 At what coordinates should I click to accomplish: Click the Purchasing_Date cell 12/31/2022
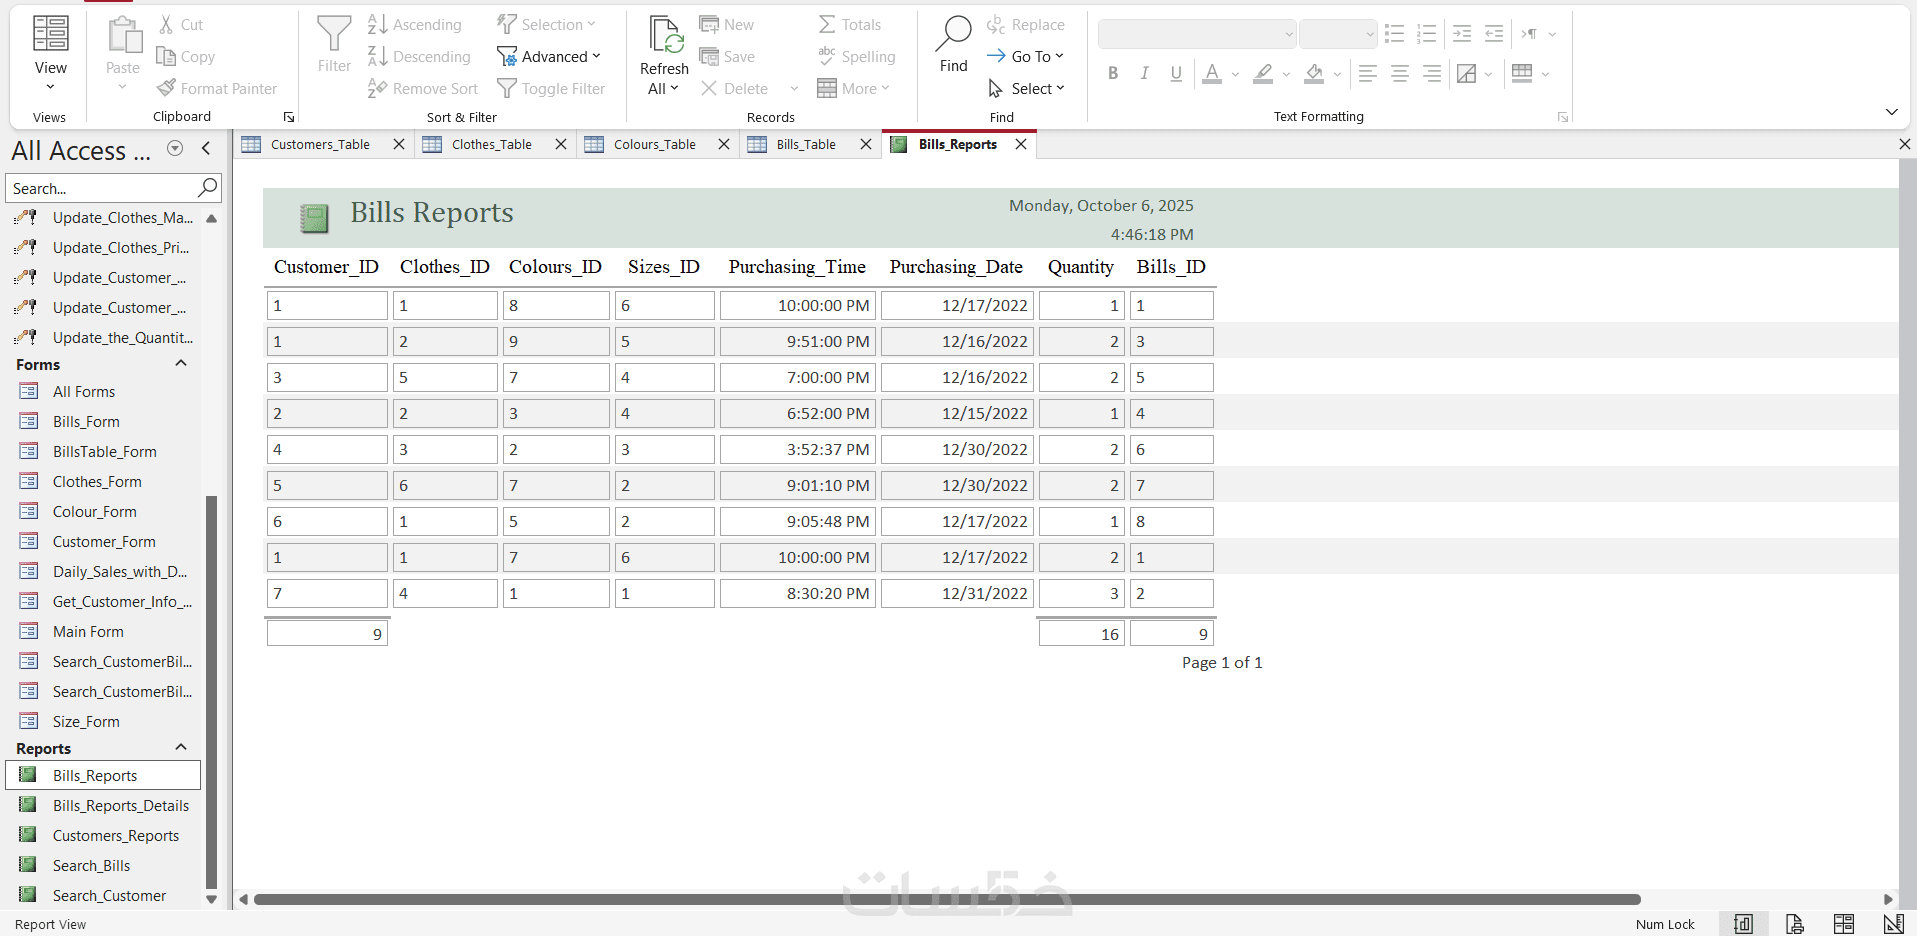(957, 593)
